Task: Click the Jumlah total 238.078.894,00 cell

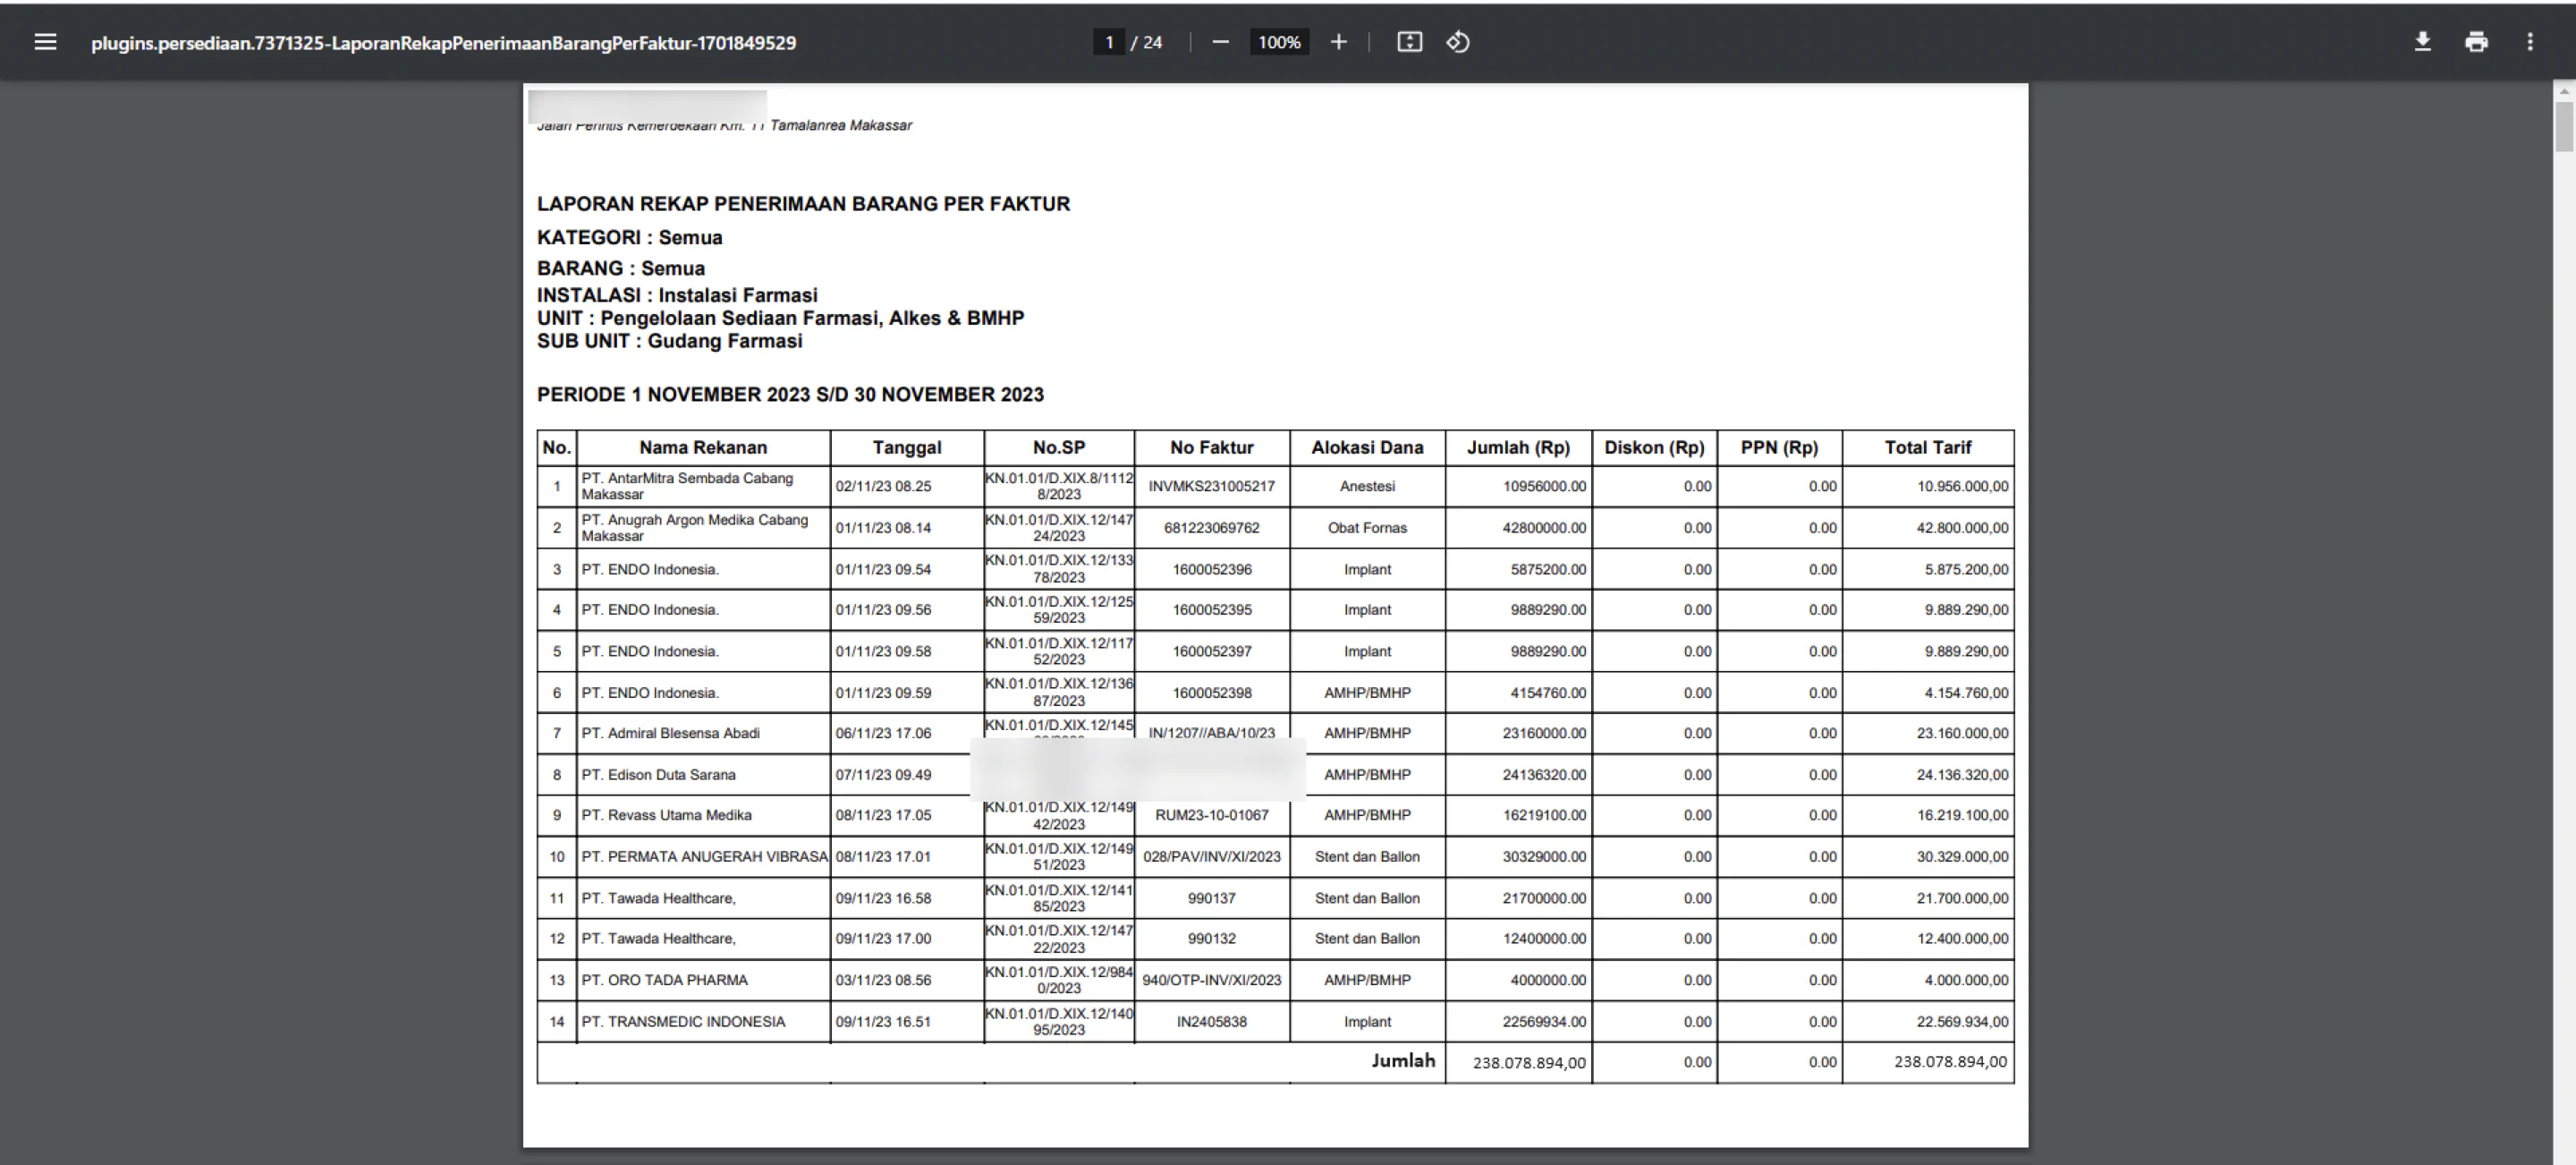Action: tap(1529, 1063)
